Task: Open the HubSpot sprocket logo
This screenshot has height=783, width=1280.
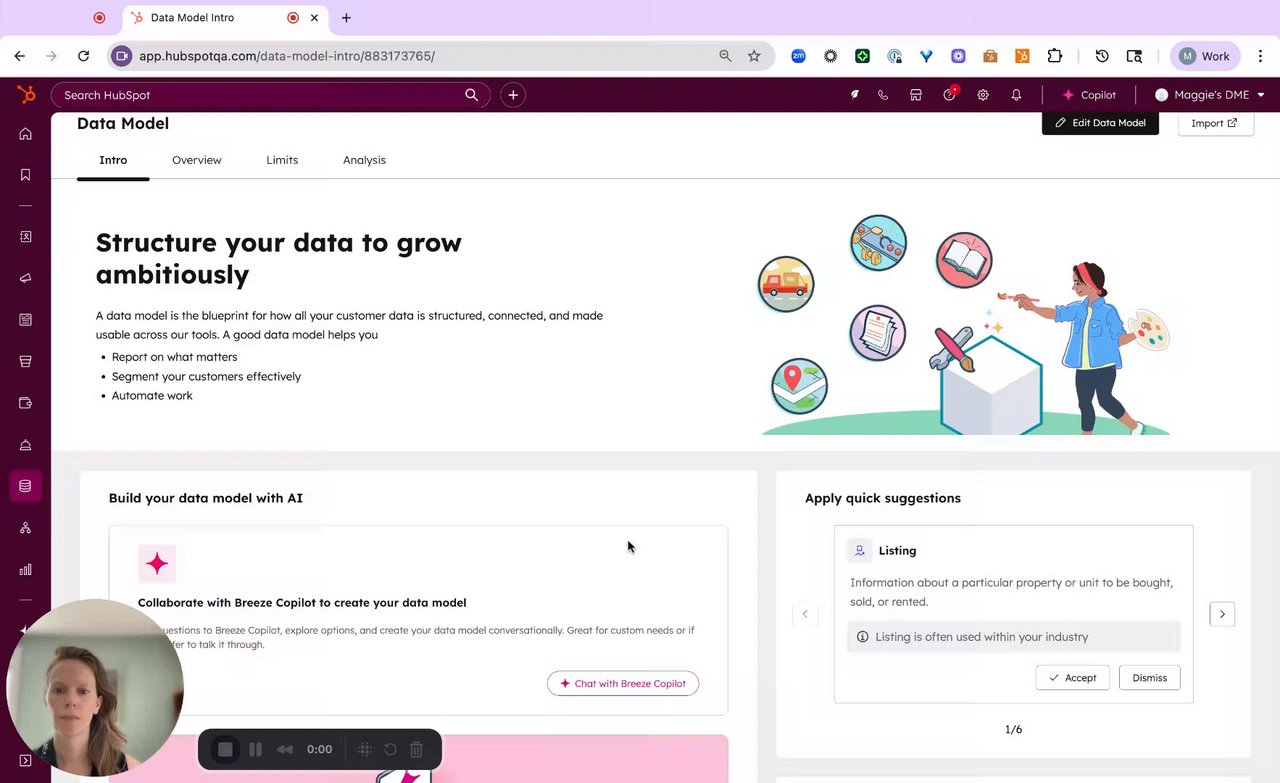Action: pos(26,95)
